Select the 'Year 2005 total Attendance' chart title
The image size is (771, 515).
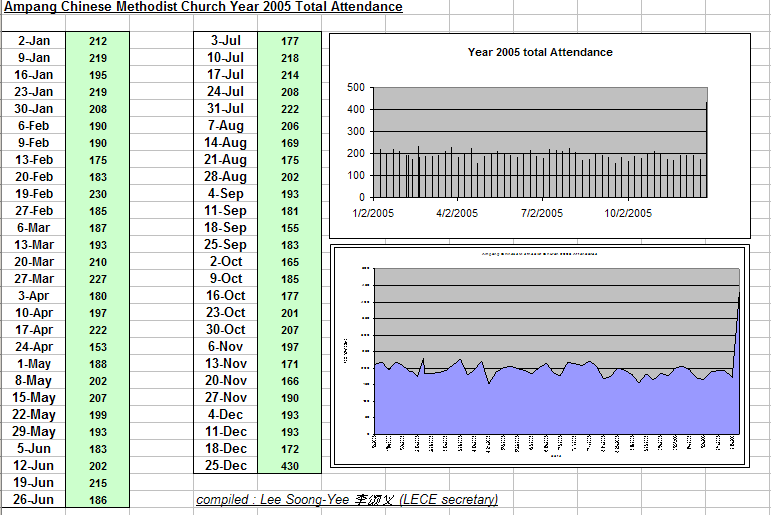pyautogui.click(x=540, y=52)
